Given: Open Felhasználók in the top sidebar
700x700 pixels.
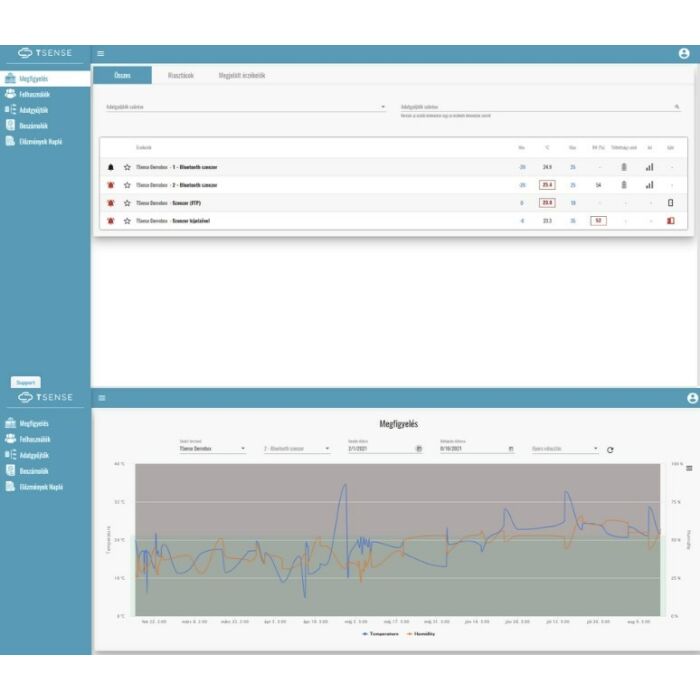Looking at the screenshot, I should click(34, 94).
